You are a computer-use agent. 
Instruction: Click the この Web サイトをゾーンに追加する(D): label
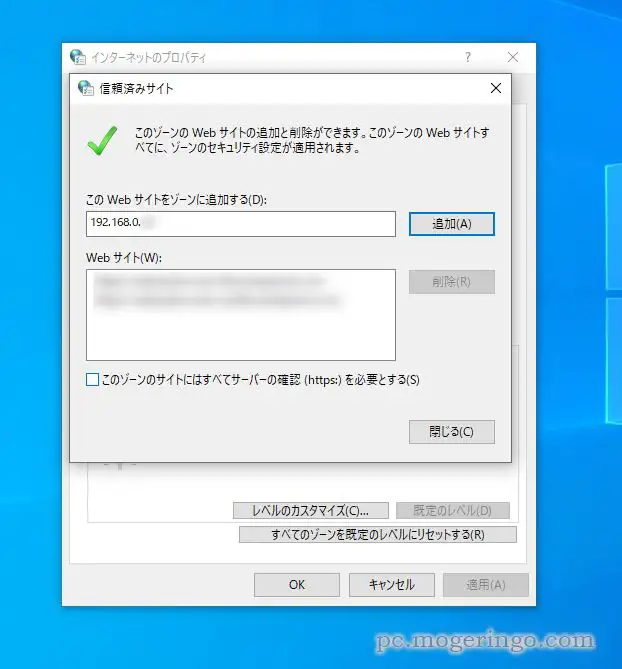[x=176, y=199]
